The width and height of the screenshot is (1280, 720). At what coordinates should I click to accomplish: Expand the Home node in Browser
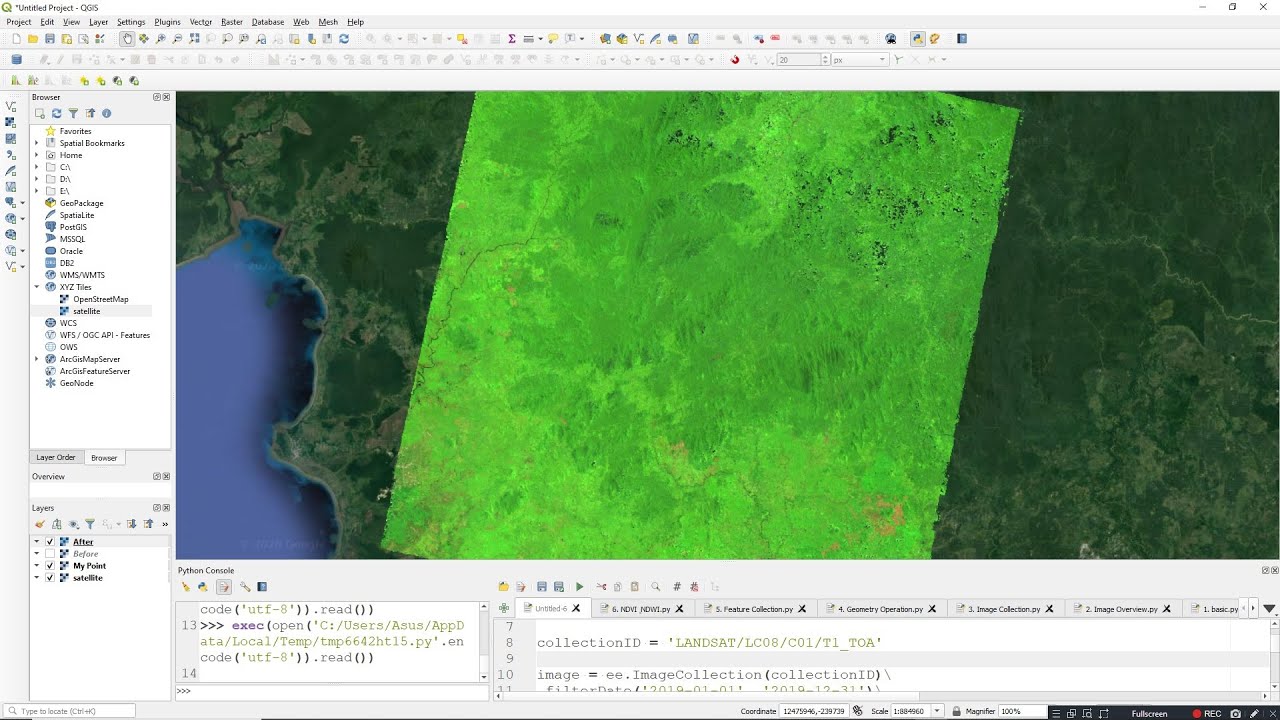[x=37, y=155]
